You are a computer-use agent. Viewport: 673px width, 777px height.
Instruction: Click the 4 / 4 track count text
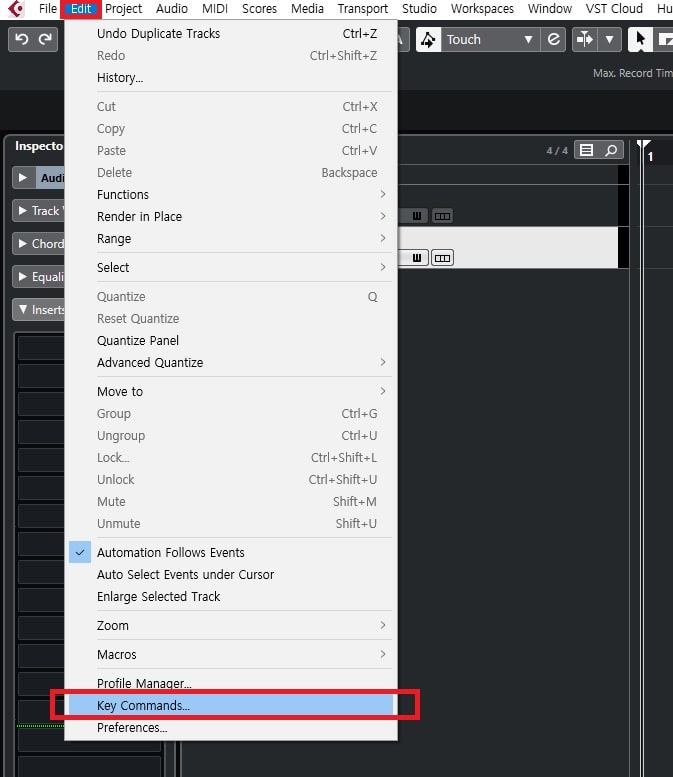point(557,150)
